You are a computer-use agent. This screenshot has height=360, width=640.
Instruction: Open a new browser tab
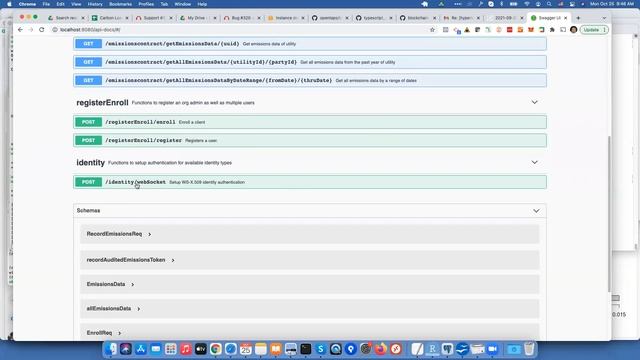[578, 18]
